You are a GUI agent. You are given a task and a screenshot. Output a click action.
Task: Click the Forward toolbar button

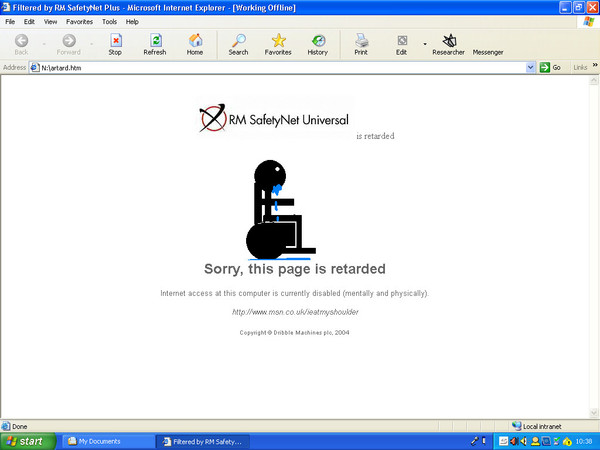click(69, 45)
